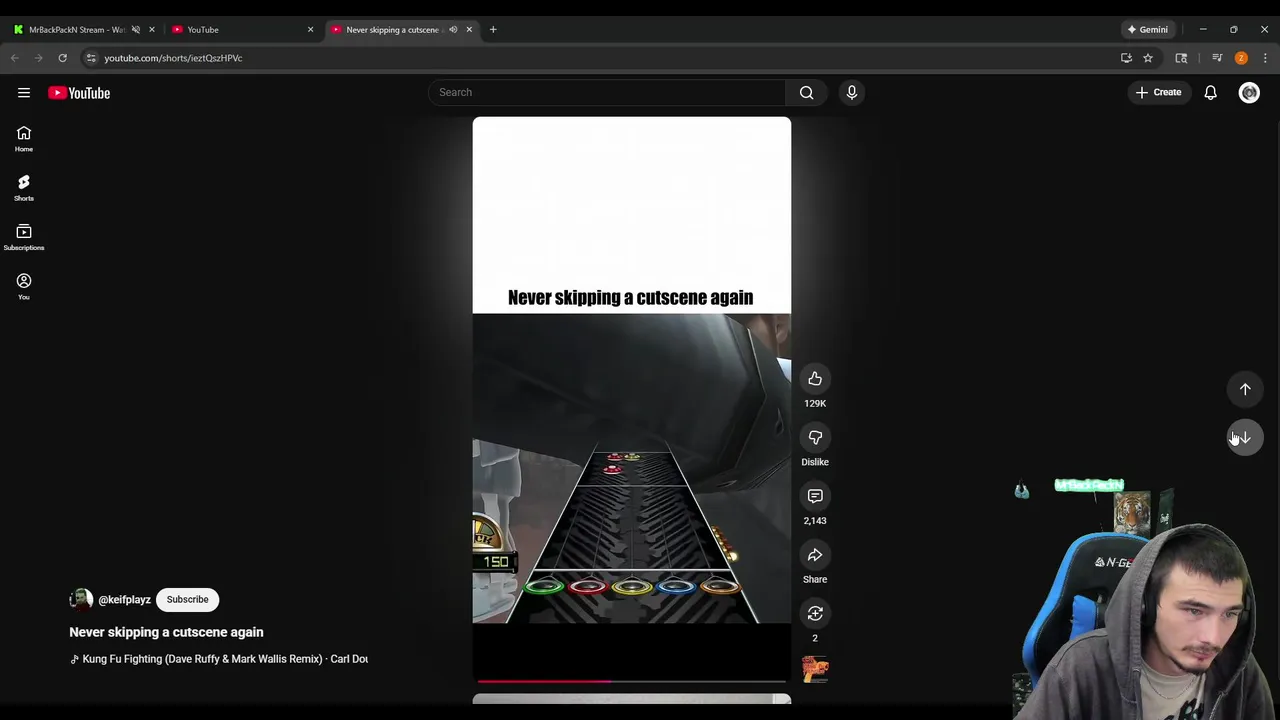
Task: Open media controls in browser toolbar
Action: (x=1217, y=58)
